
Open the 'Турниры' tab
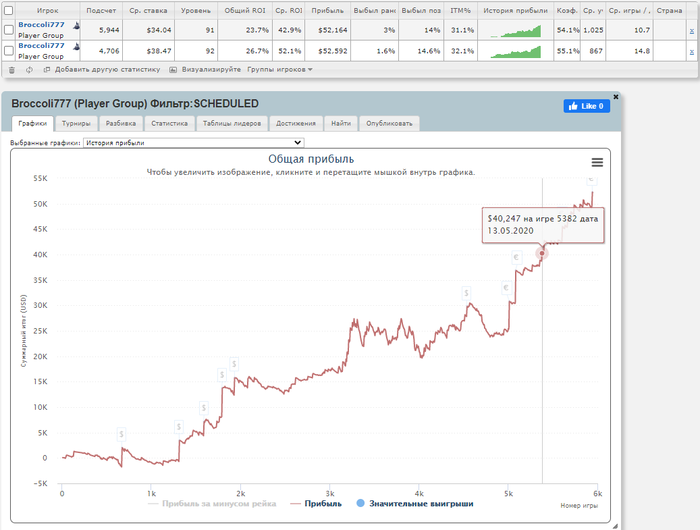pos(76,123)
